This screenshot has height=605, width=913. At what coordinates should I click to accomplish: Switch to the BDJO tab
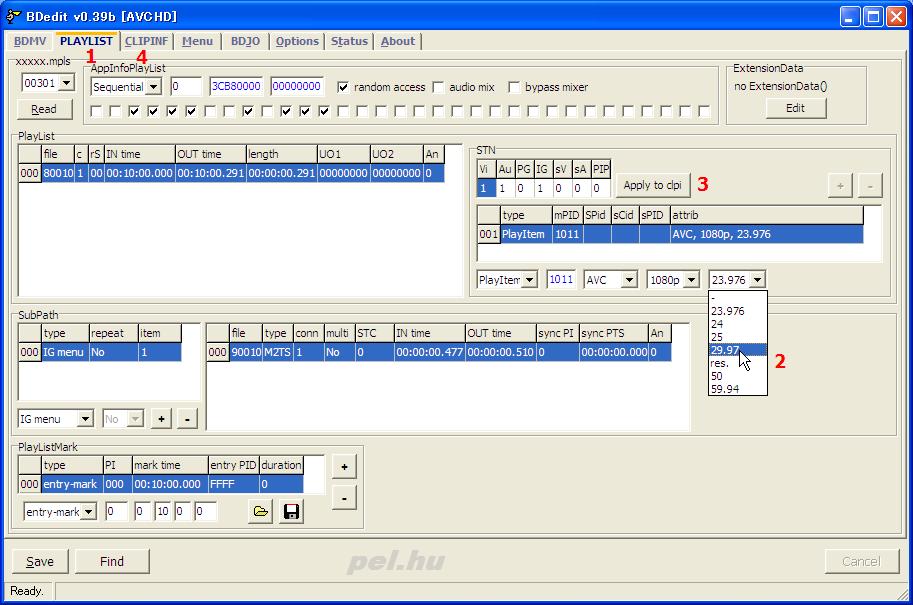245,41
